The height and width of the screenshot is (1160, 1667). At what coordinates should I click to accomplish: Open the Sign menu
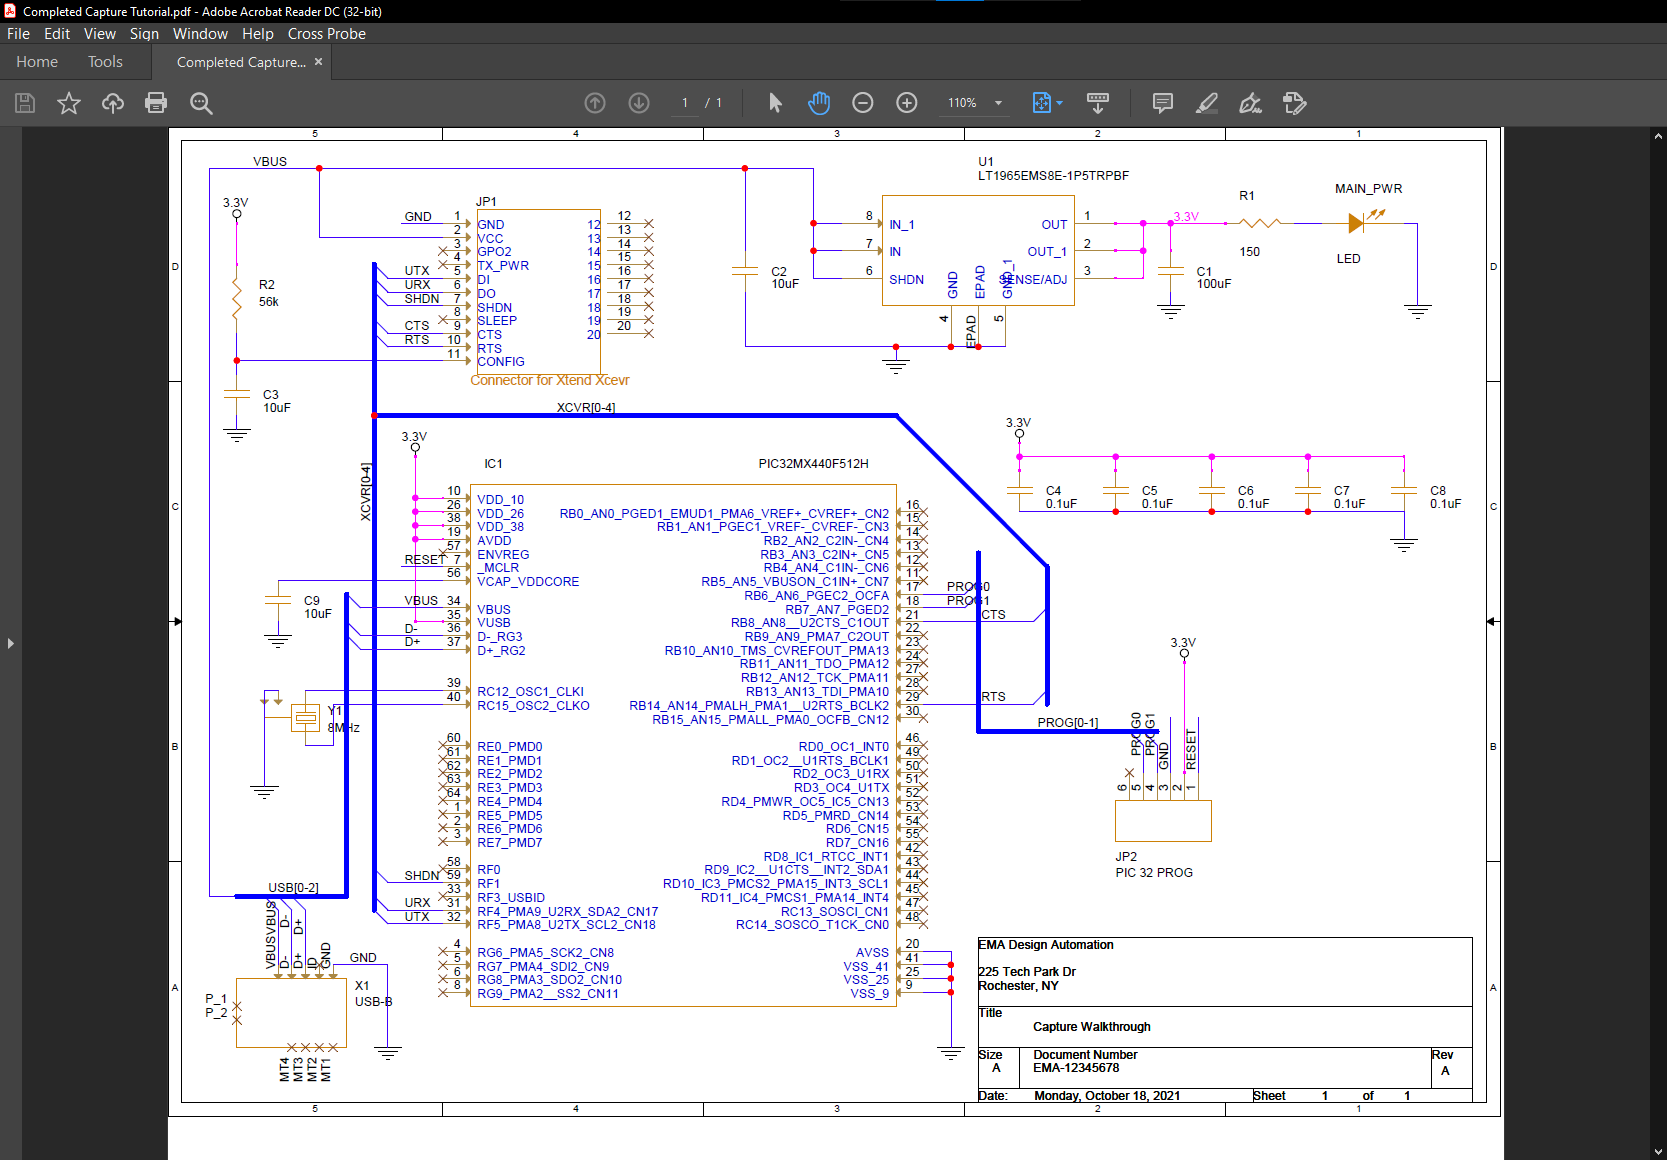pyautogui.click(x=144, y=33)
